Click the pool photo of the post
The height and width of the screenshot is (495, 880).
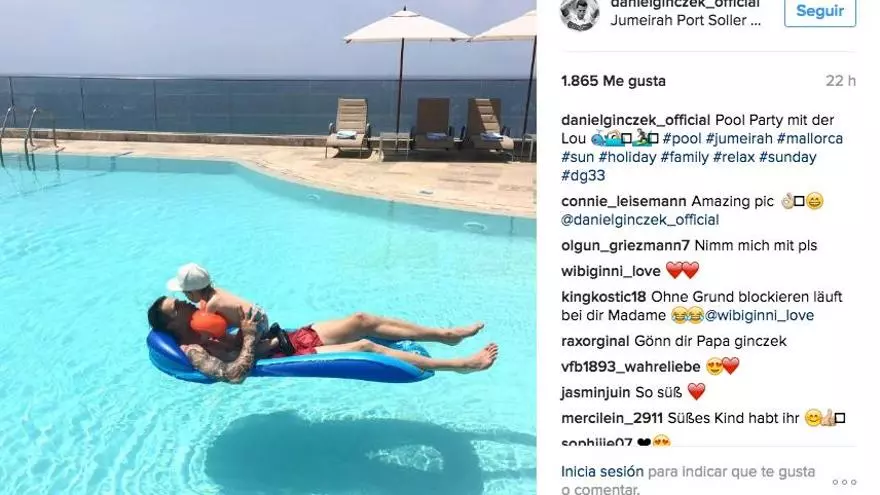click(268, 248)
